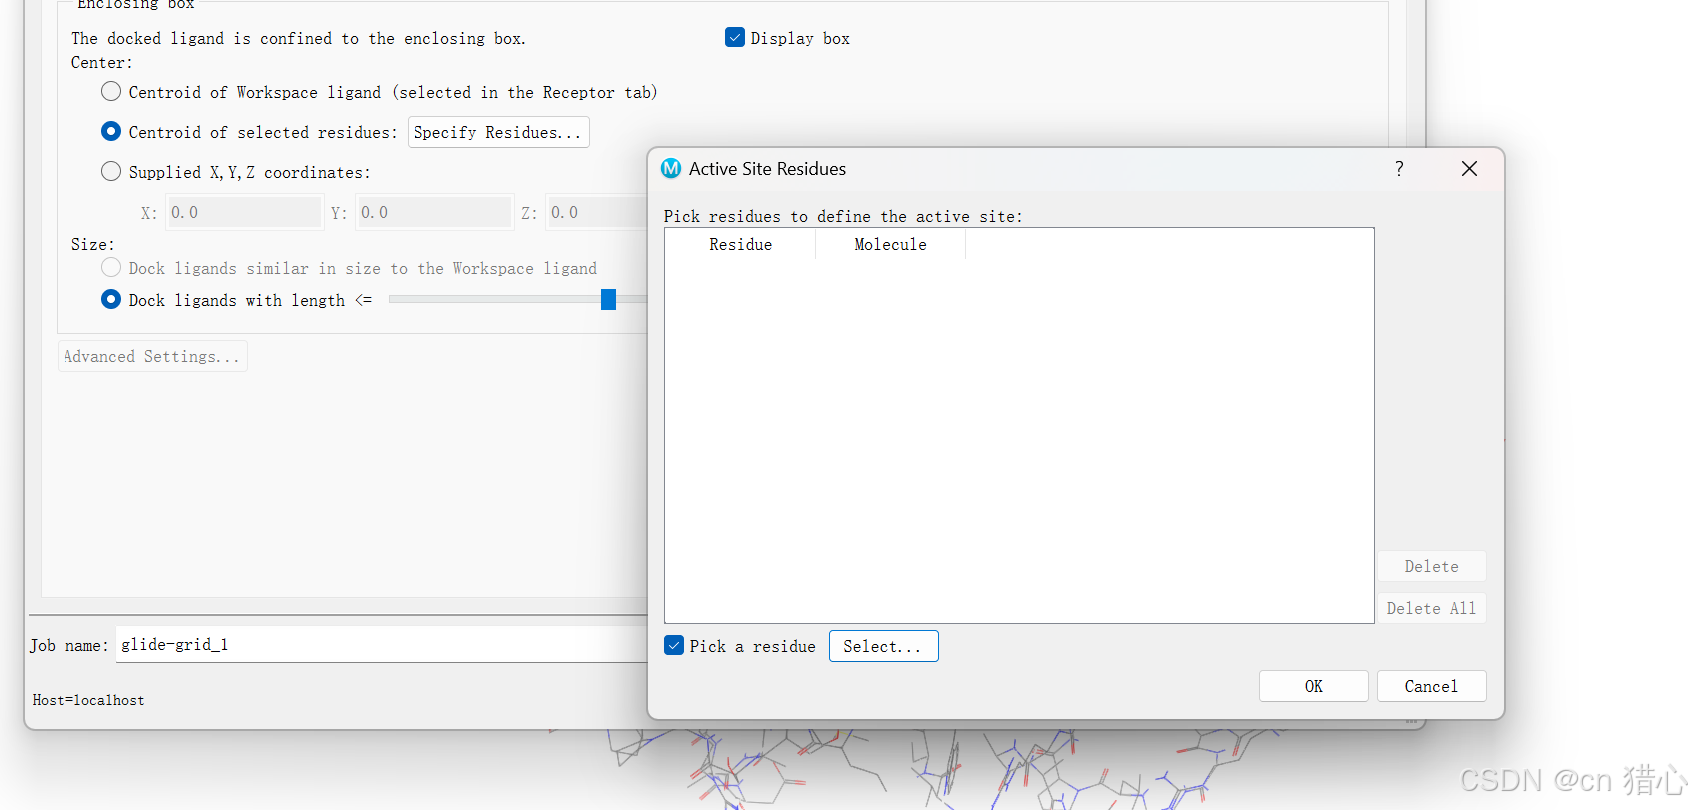This screenshot has height=810, width=1692.
Task: Close the Active Site Residues dialog
Action: coord(1469,169)
